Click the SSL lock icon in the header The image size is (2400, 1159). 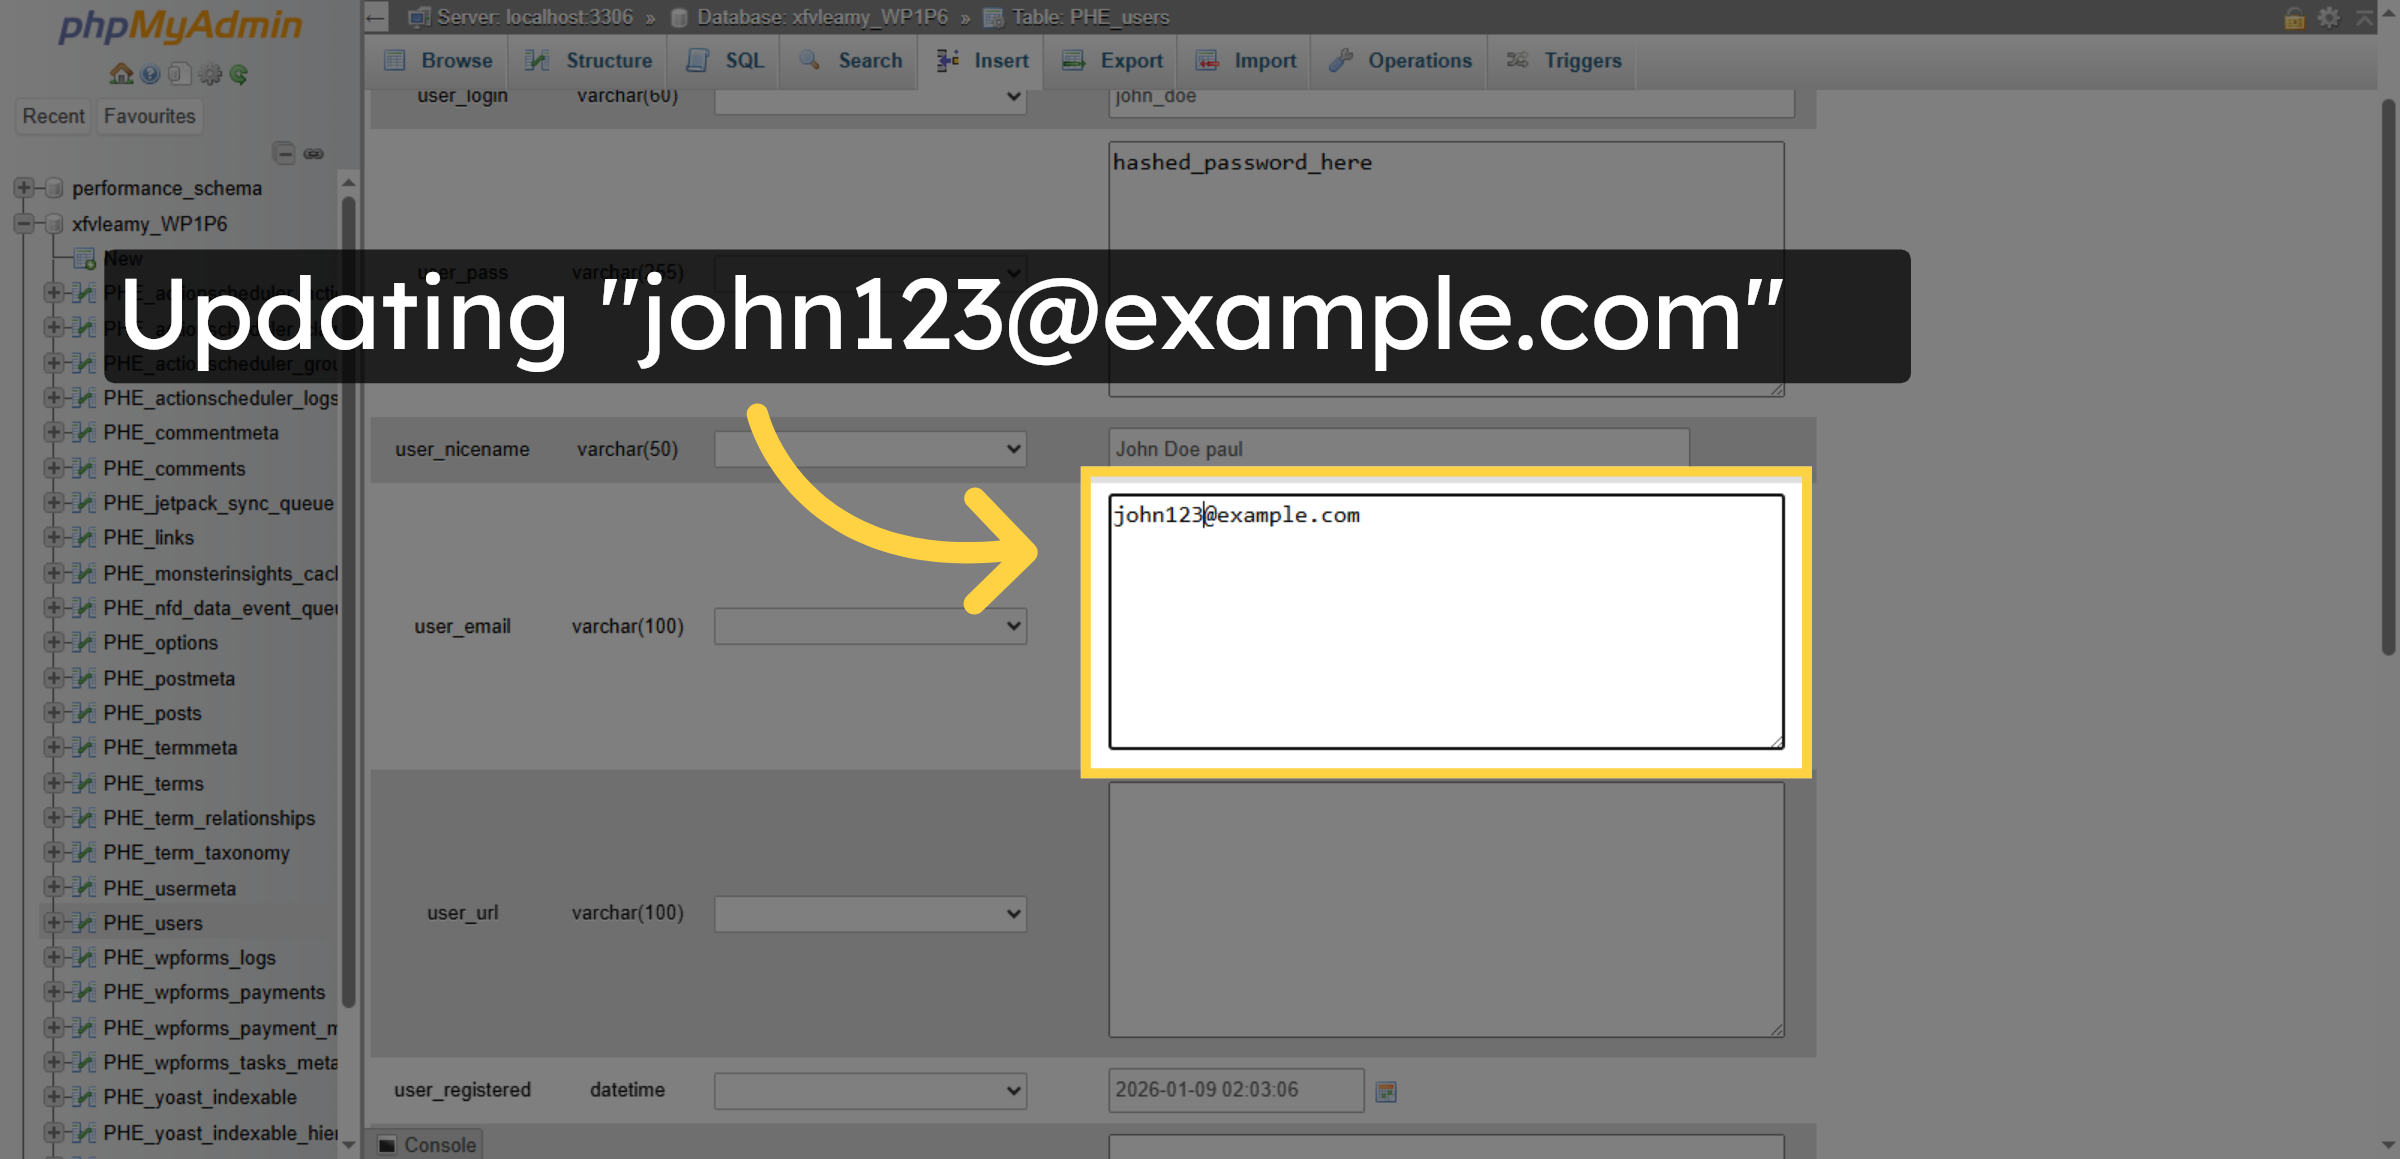[x=2294, y=17]
